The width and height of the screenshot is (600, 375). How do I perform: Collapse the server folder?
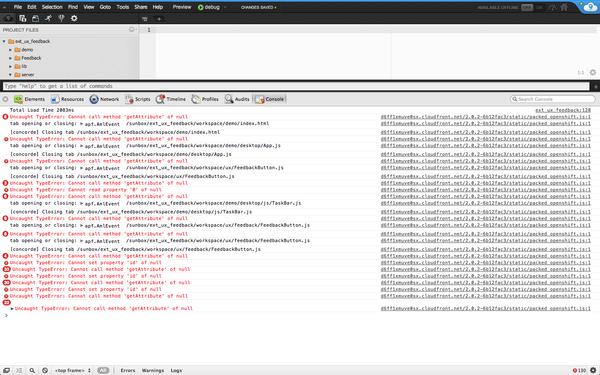(11, 75)
